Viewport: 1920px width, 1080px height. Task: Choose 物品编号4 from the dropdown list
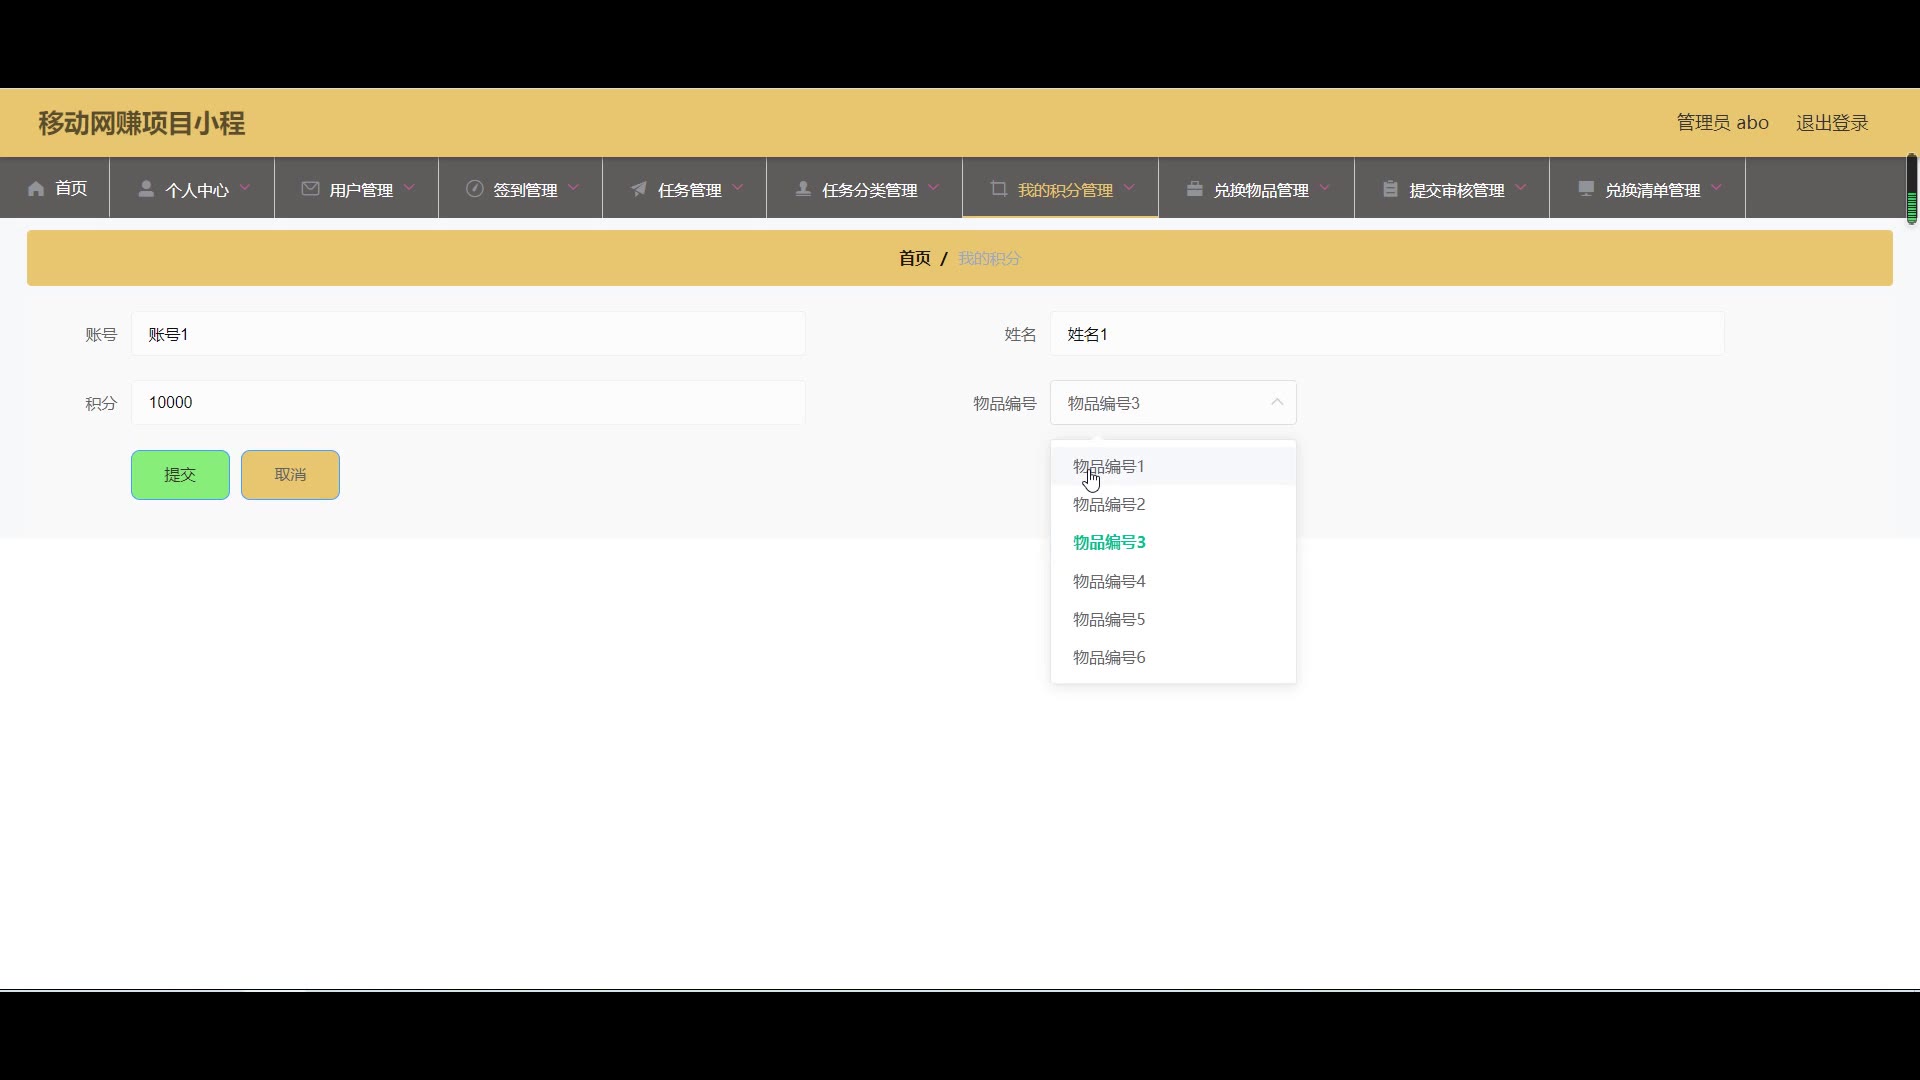1173,581
